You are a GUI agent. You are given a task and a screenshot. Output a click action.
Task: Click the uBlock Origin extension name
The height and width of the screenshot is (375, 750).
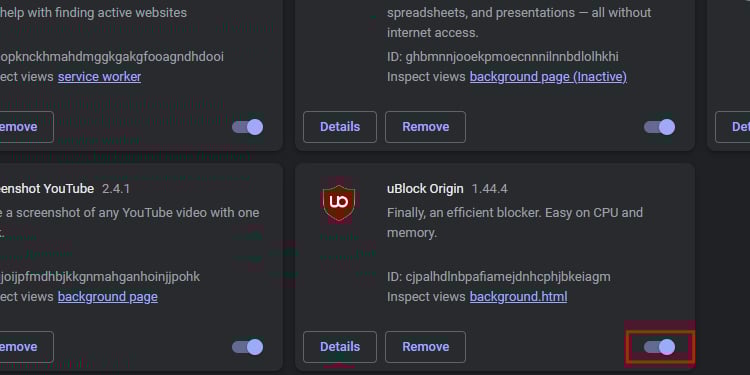pyautogui.click(x=425, y=189)
